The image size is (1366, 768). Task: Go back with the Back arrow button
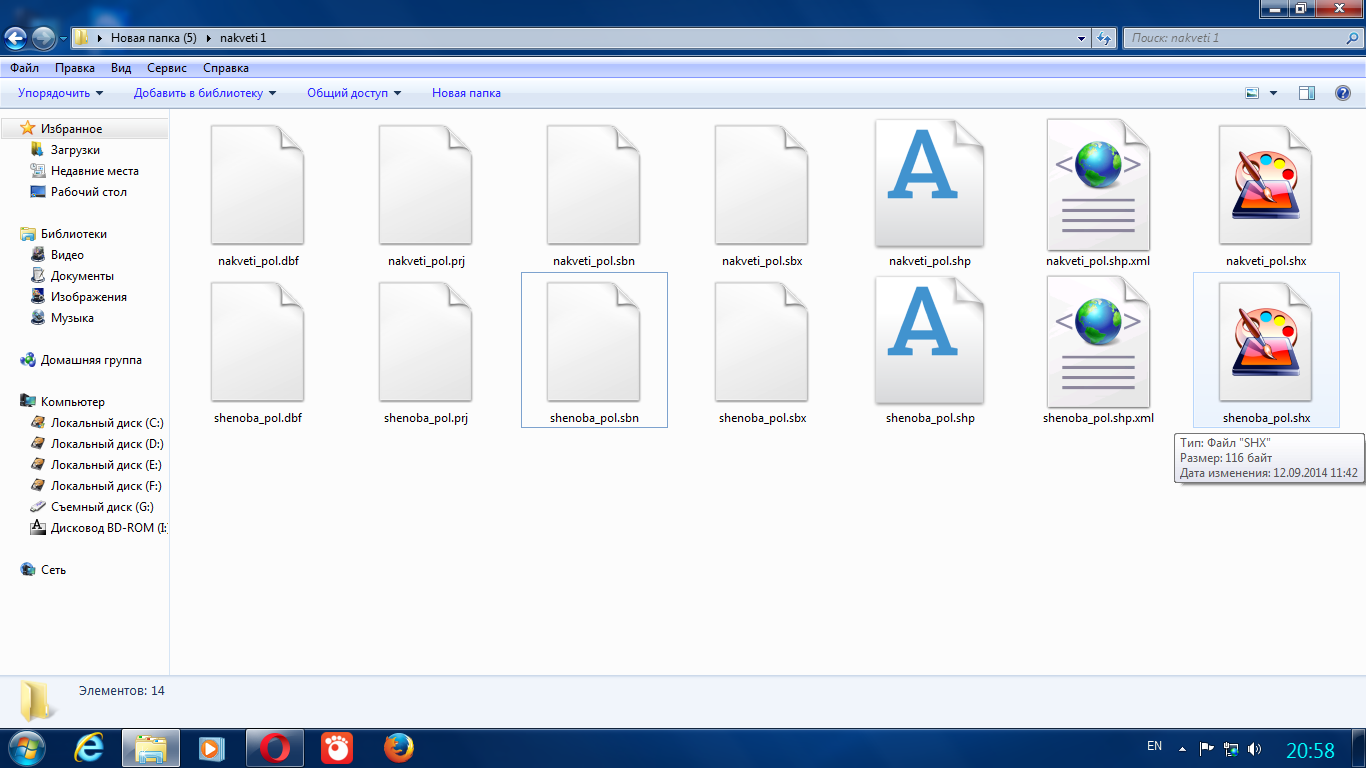(x=16, y=38)
